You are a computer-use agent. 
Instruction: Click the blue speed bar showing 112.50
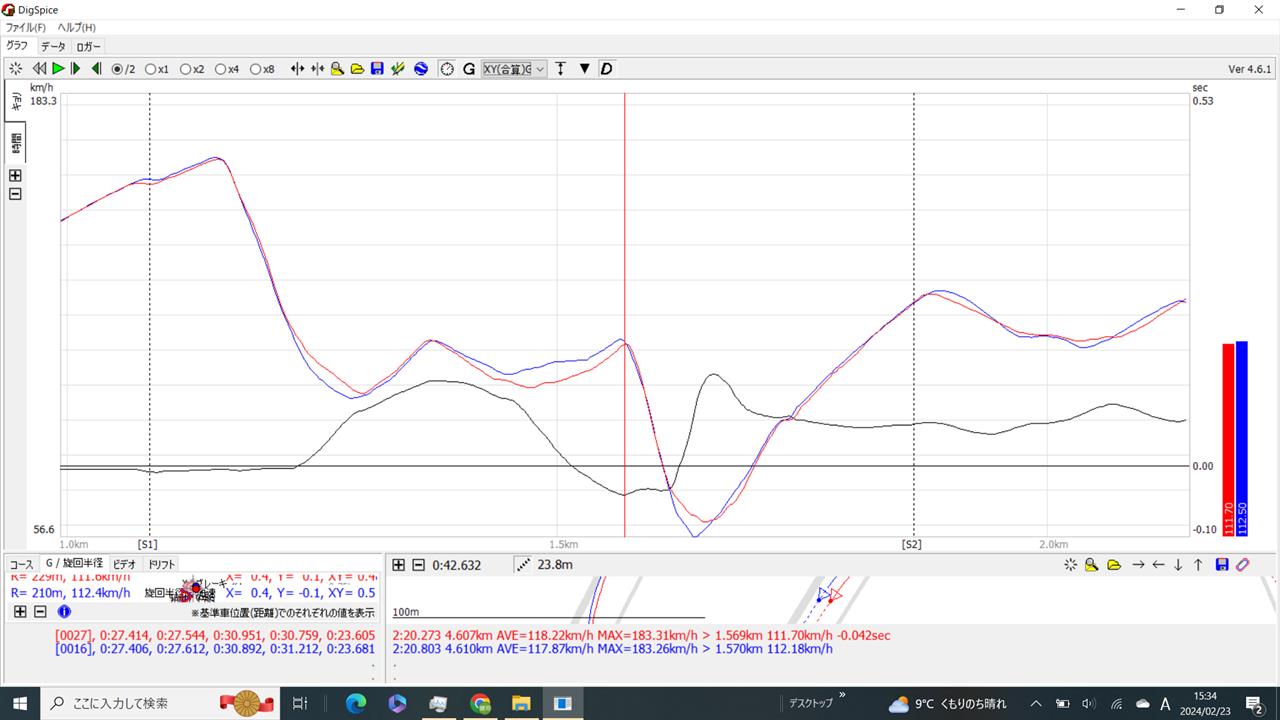tap(1242, 439)
